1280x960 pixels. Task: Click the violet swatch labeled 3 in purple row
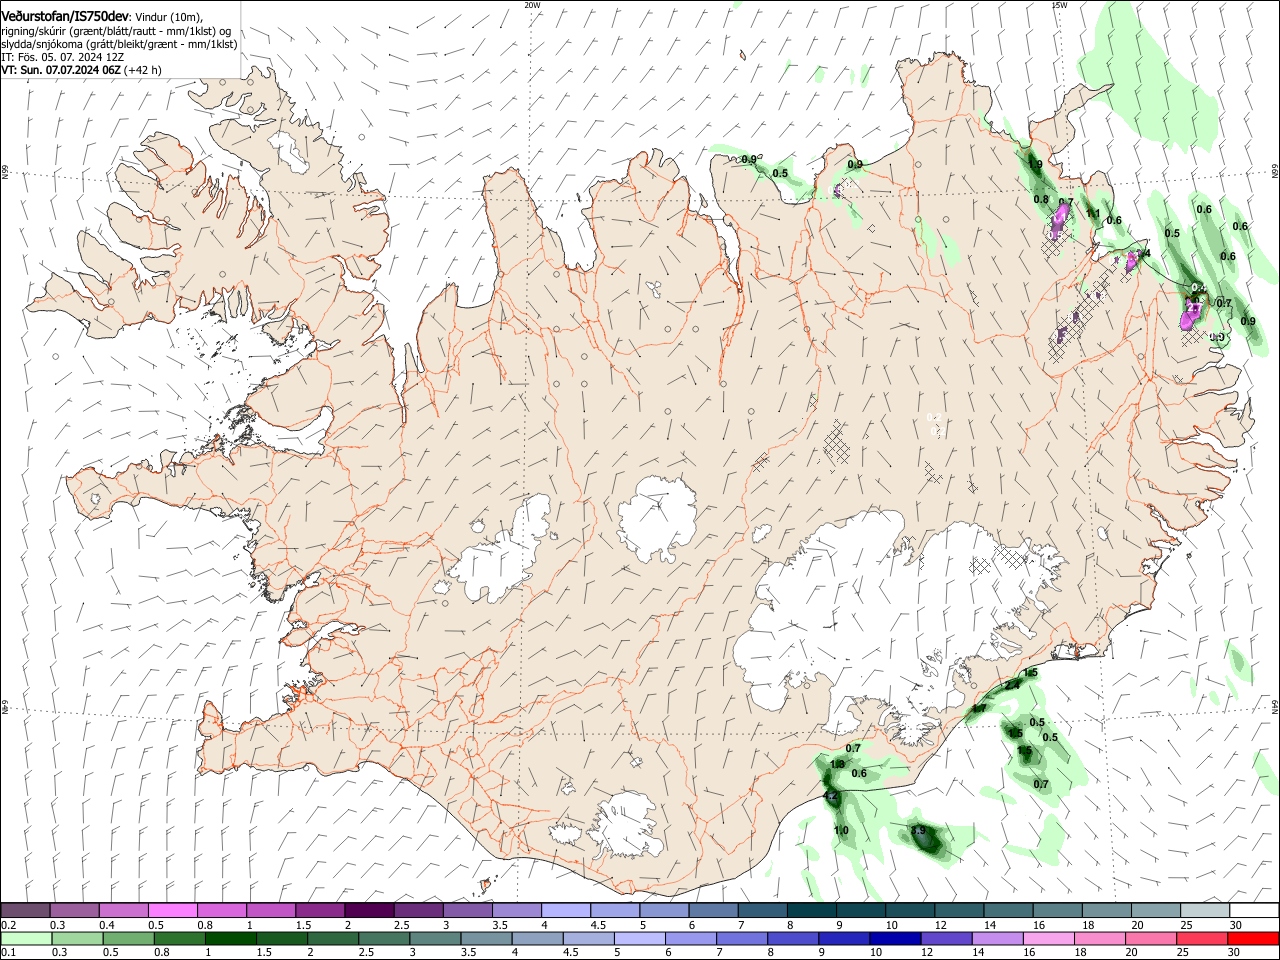468,910
